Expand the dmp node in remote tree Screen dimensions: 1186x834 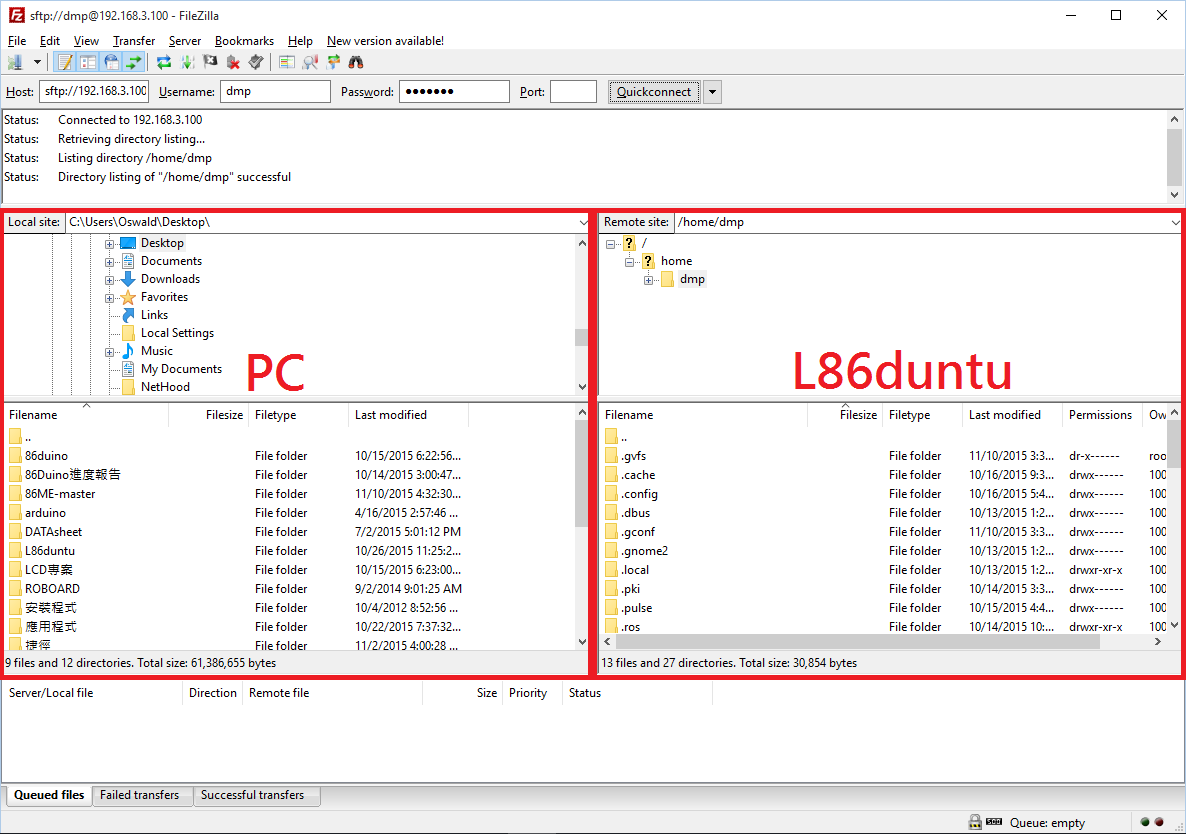(x=648, y=280)
